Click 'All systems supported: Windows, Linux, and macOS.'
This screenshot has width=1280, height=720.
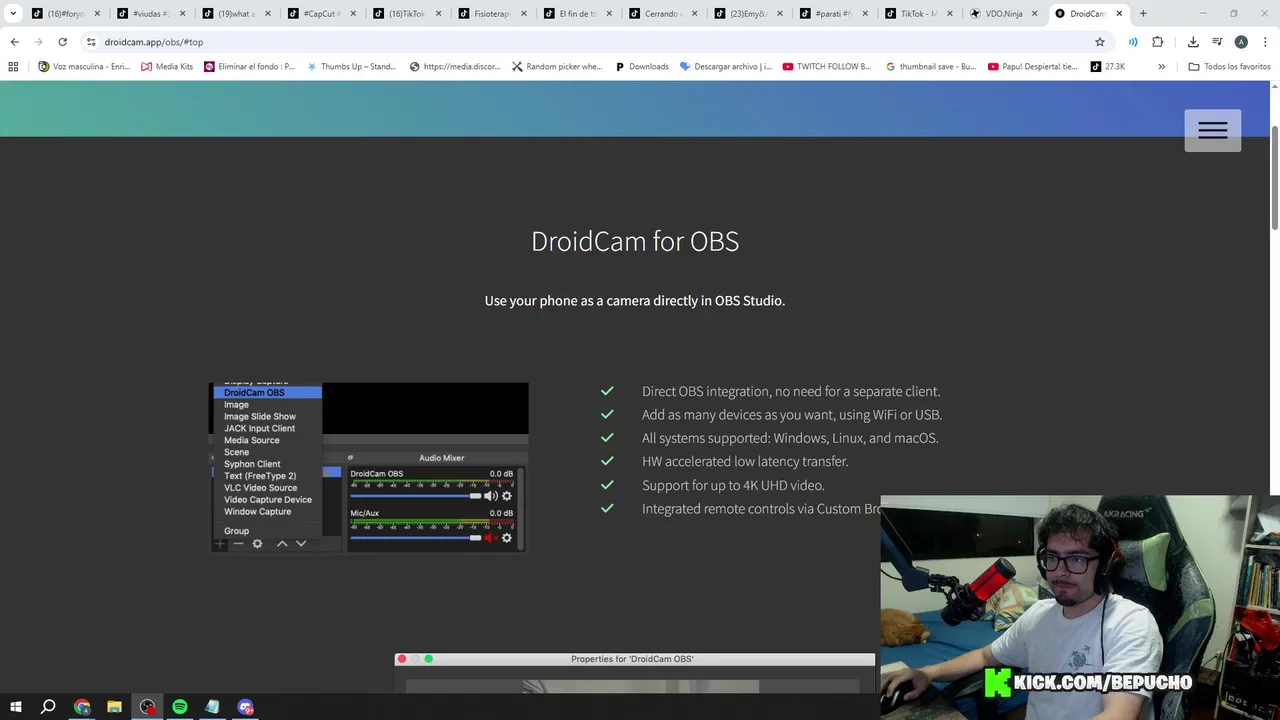tap(790, 438)
